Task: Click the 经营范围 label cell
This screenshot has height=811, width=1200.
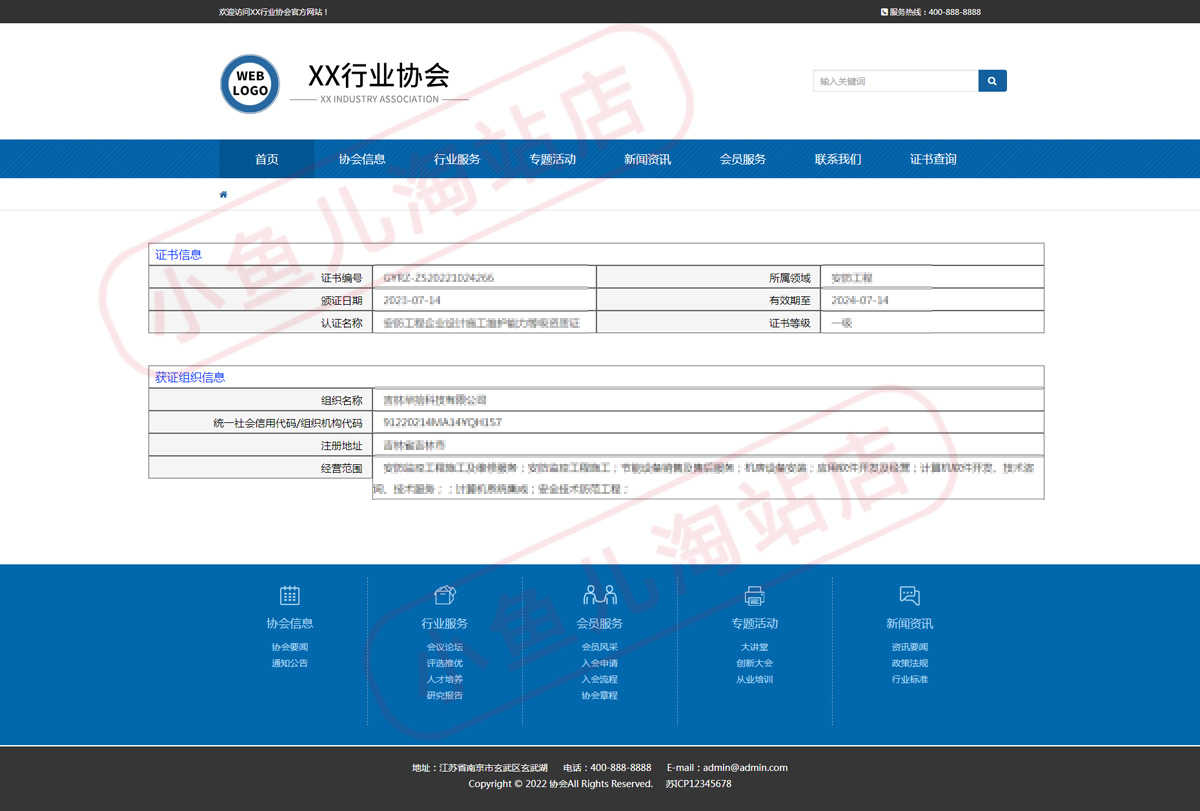Action: (x=260, y=468)
